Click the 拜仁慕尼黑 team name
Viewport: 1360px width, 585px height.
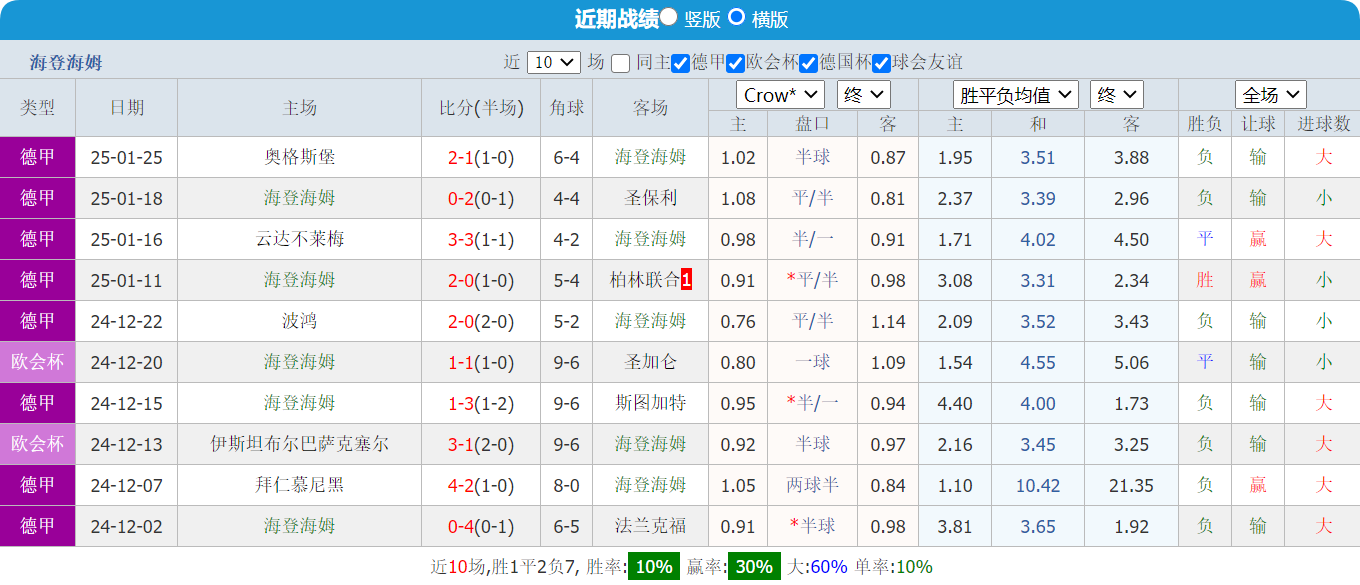coord(302,485)
